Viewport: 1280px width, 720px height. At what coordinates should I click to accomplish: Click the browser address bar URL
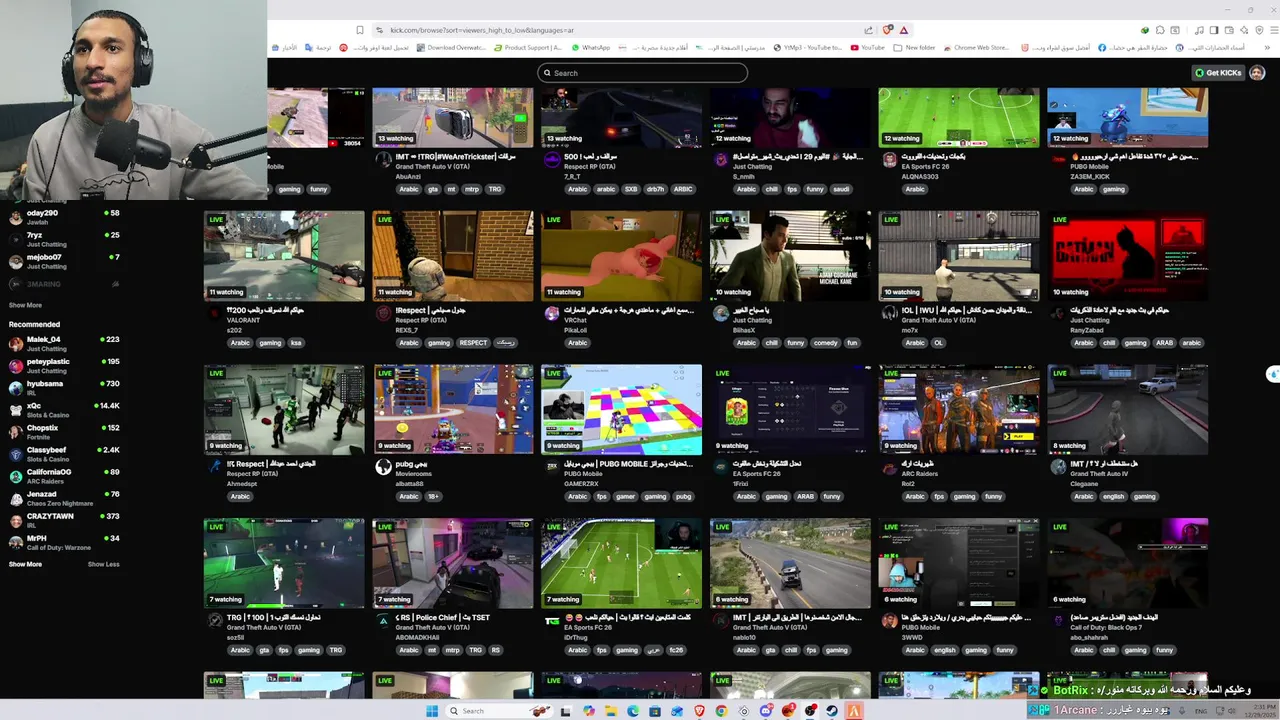[x=482, y=30]
